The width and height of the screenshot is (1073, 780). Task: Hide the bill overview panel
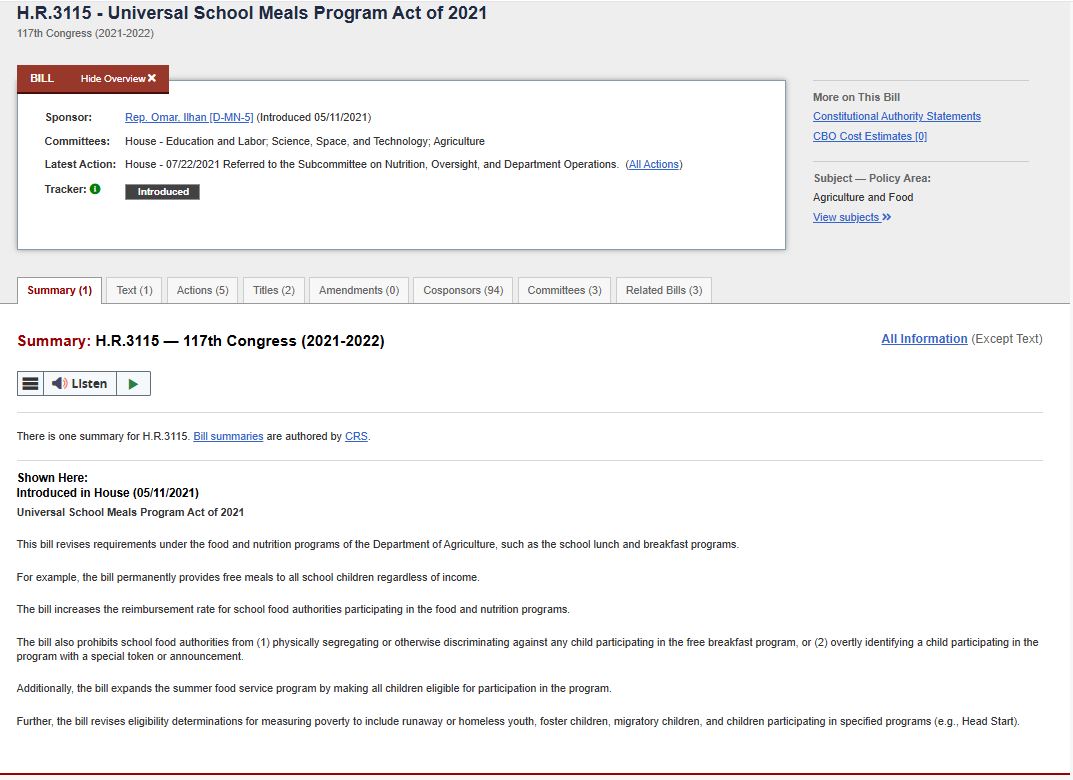pos(118,79)
